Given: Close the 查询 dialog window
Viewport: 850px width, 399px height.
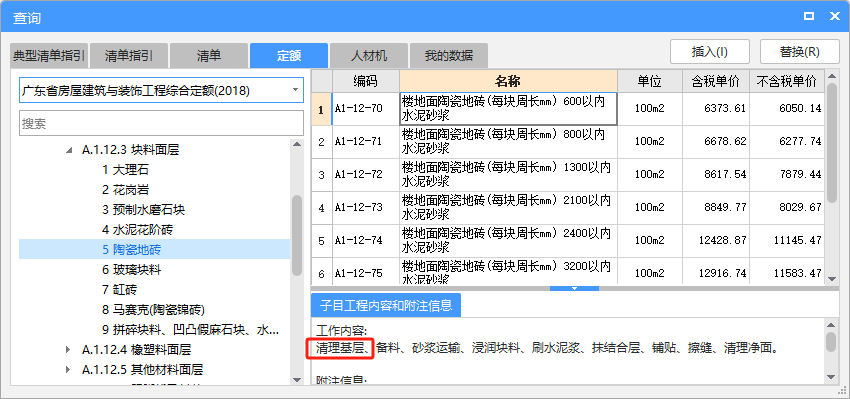Looking at the screenshot, I should 834,17.
